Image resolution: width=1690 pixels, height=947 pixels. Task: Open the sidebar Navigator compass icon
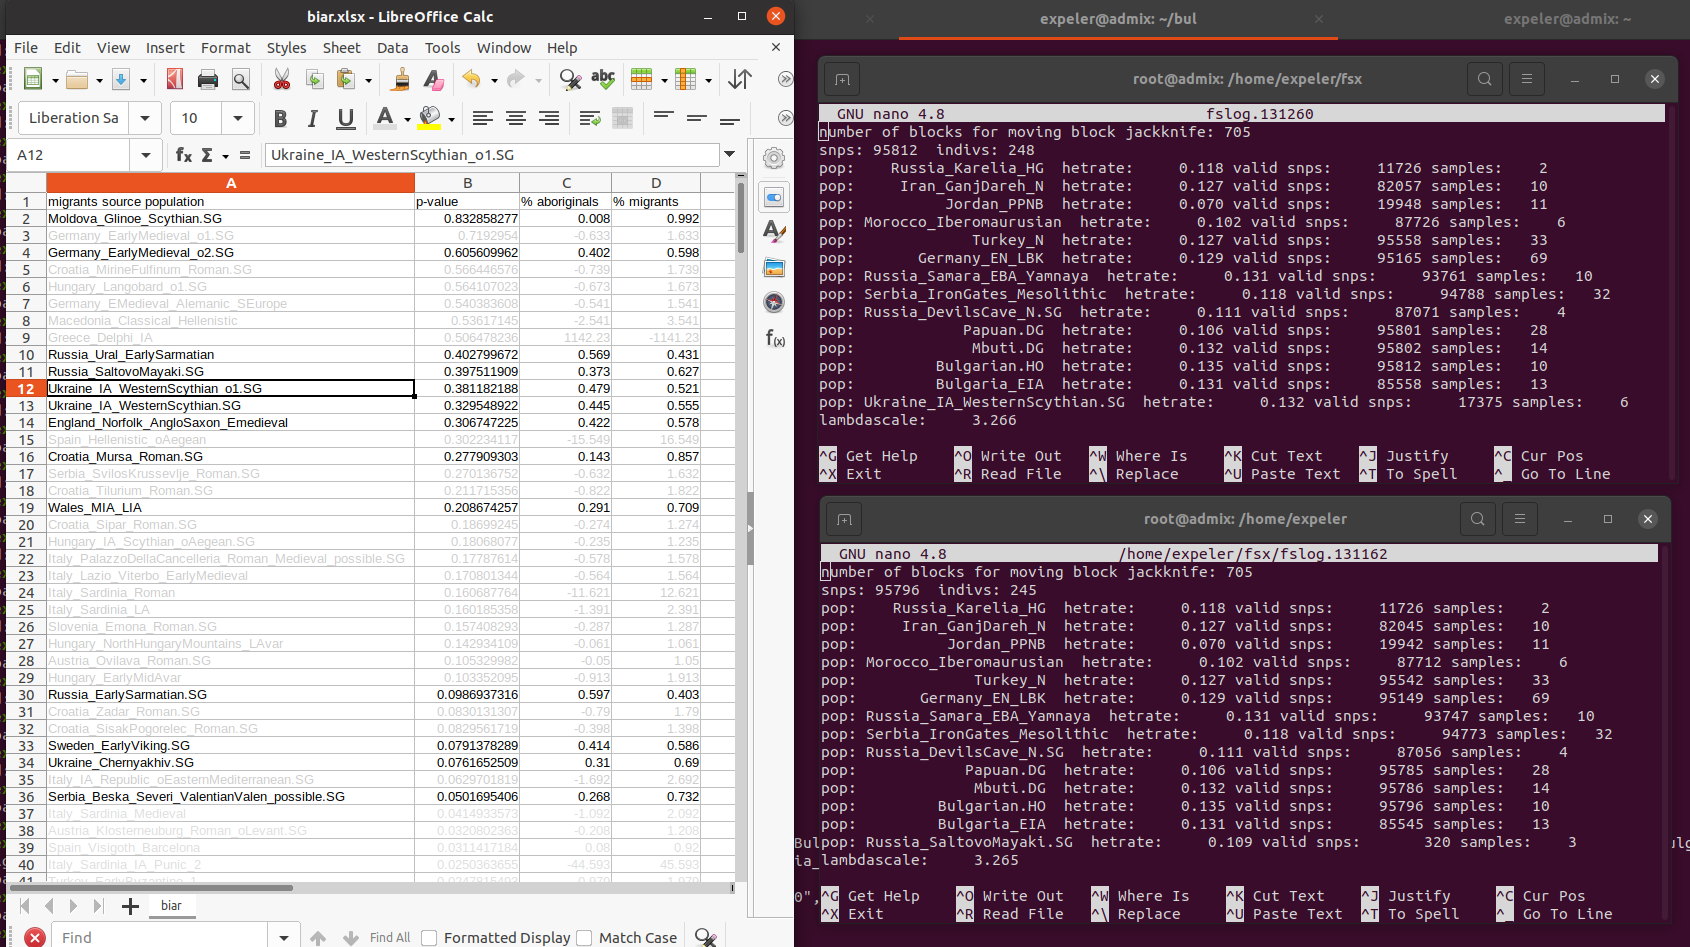774,303
